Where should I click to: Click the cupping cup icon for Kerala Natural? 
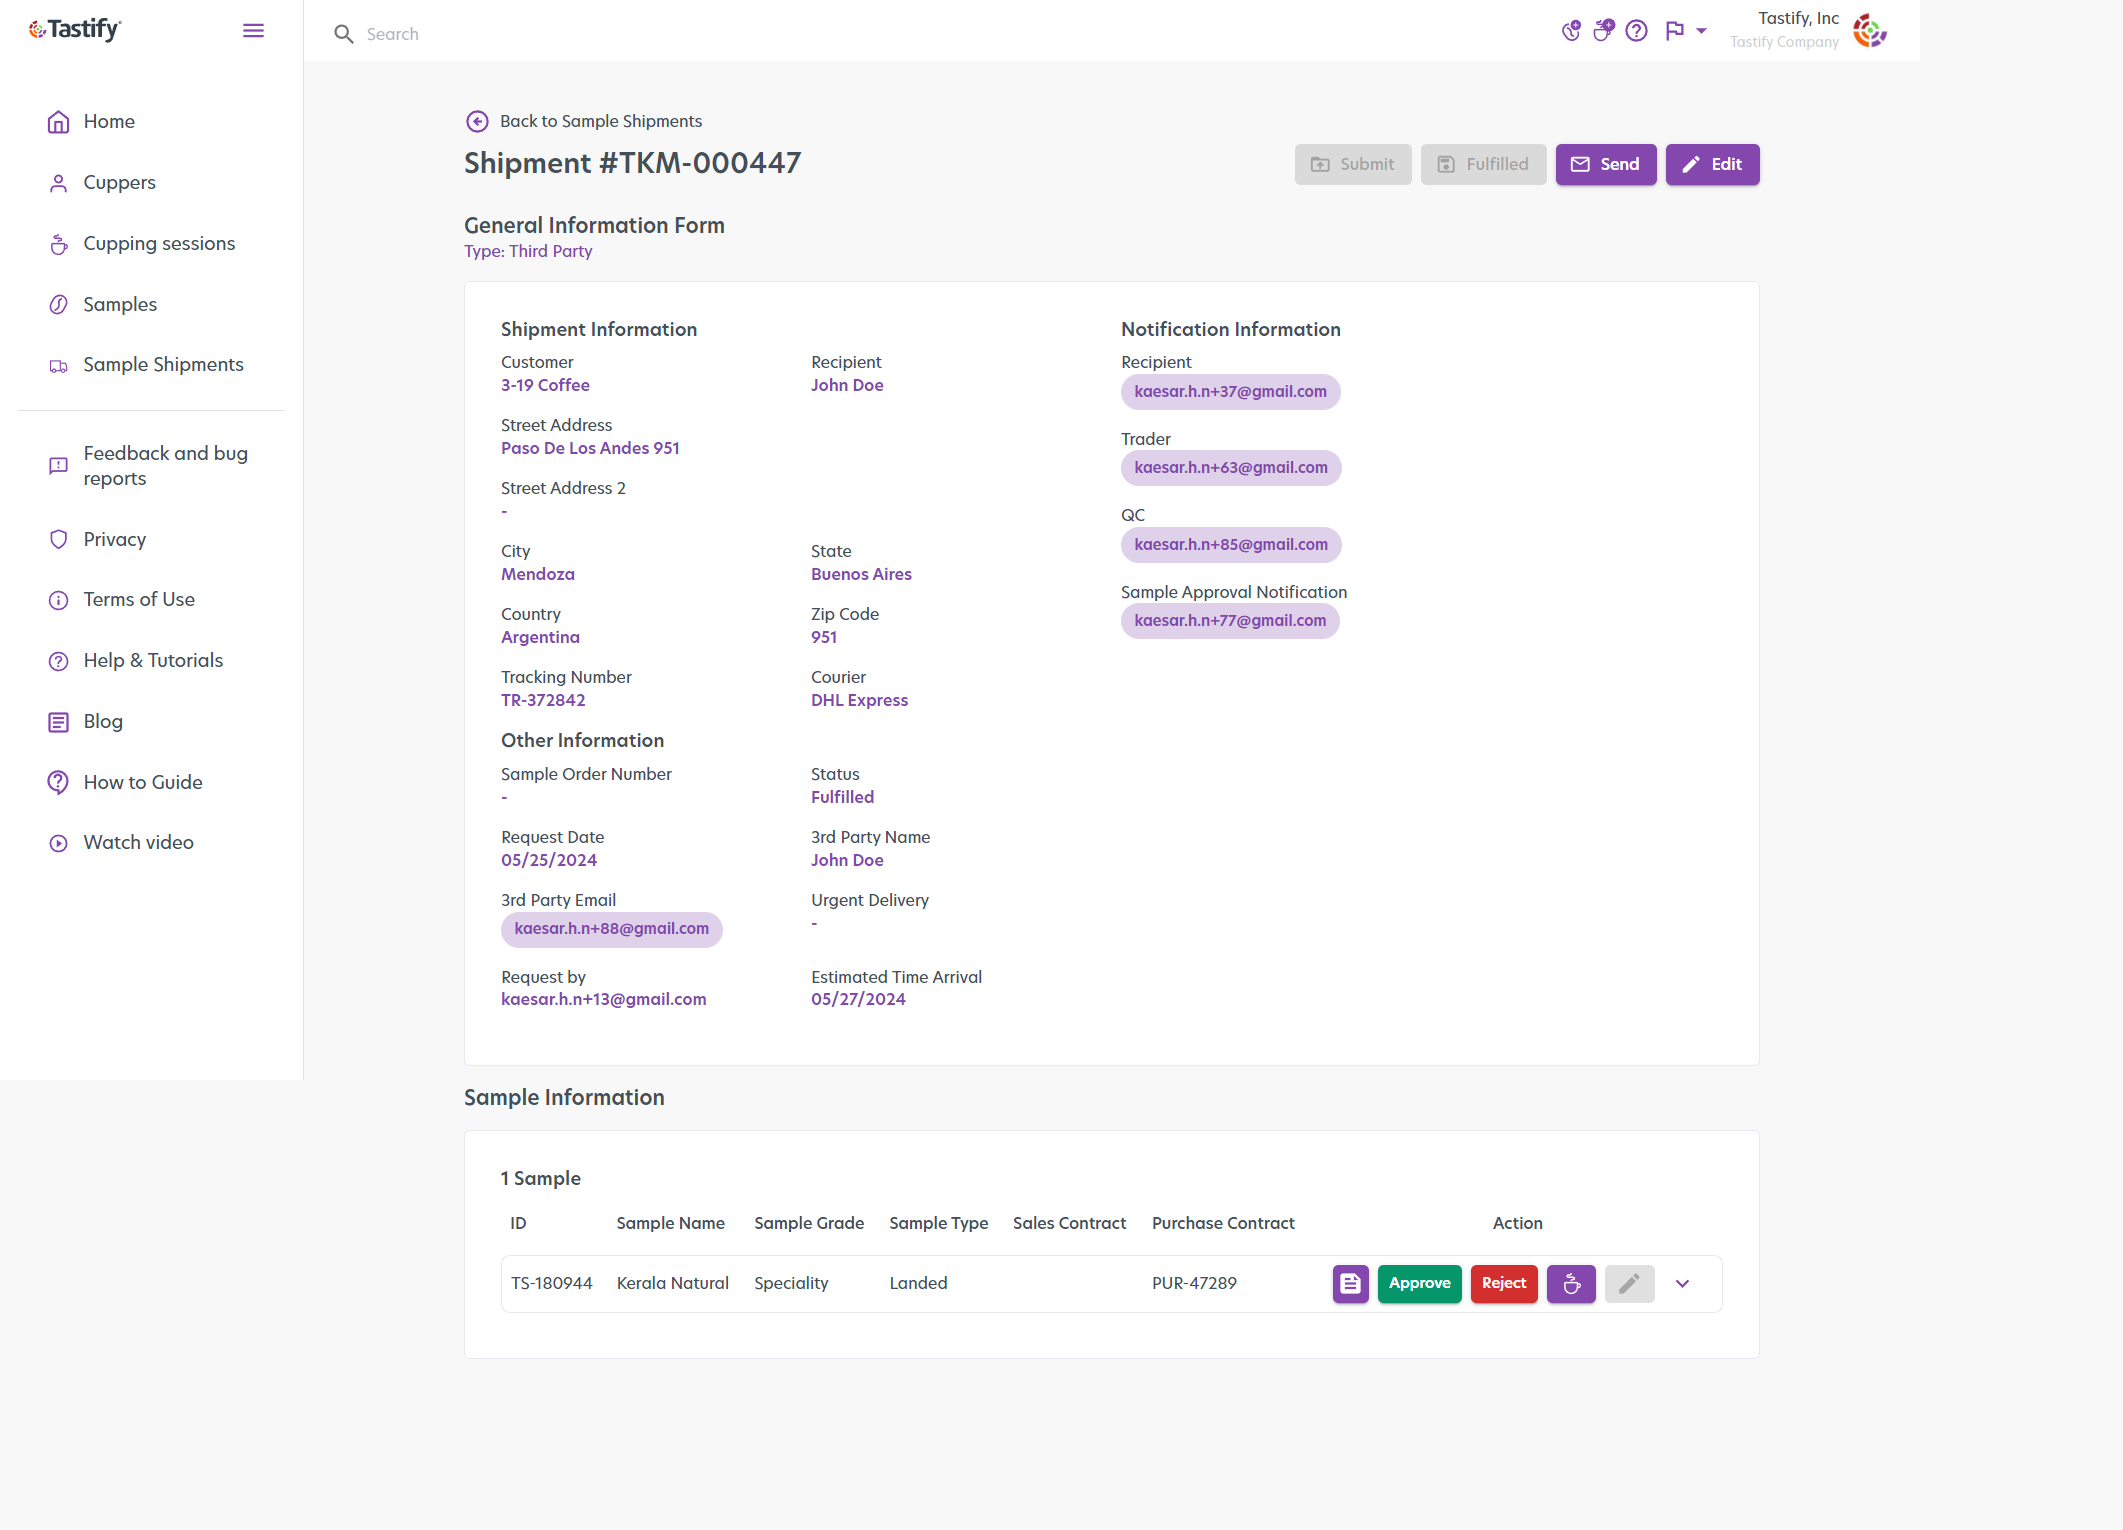coord(1571,1283)
